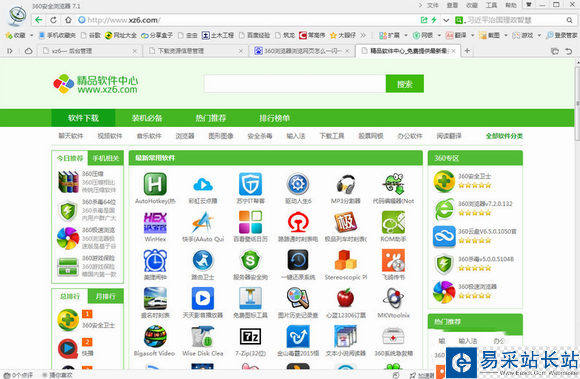Switch to the 360浏览器浏览网页 tab
The height and width of the screenshot is (379, 580).
(302, 51)
